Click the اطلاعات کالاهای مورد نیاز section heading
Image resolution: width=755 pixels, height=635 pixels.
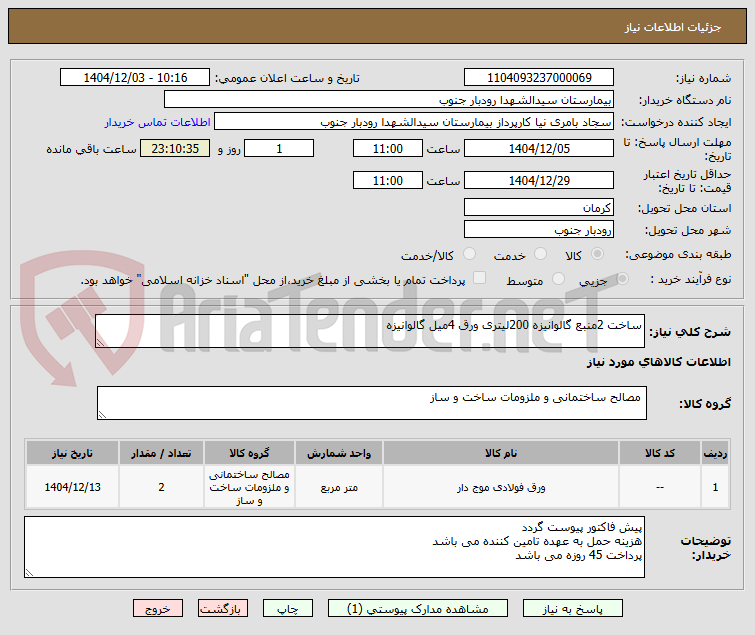658,362
